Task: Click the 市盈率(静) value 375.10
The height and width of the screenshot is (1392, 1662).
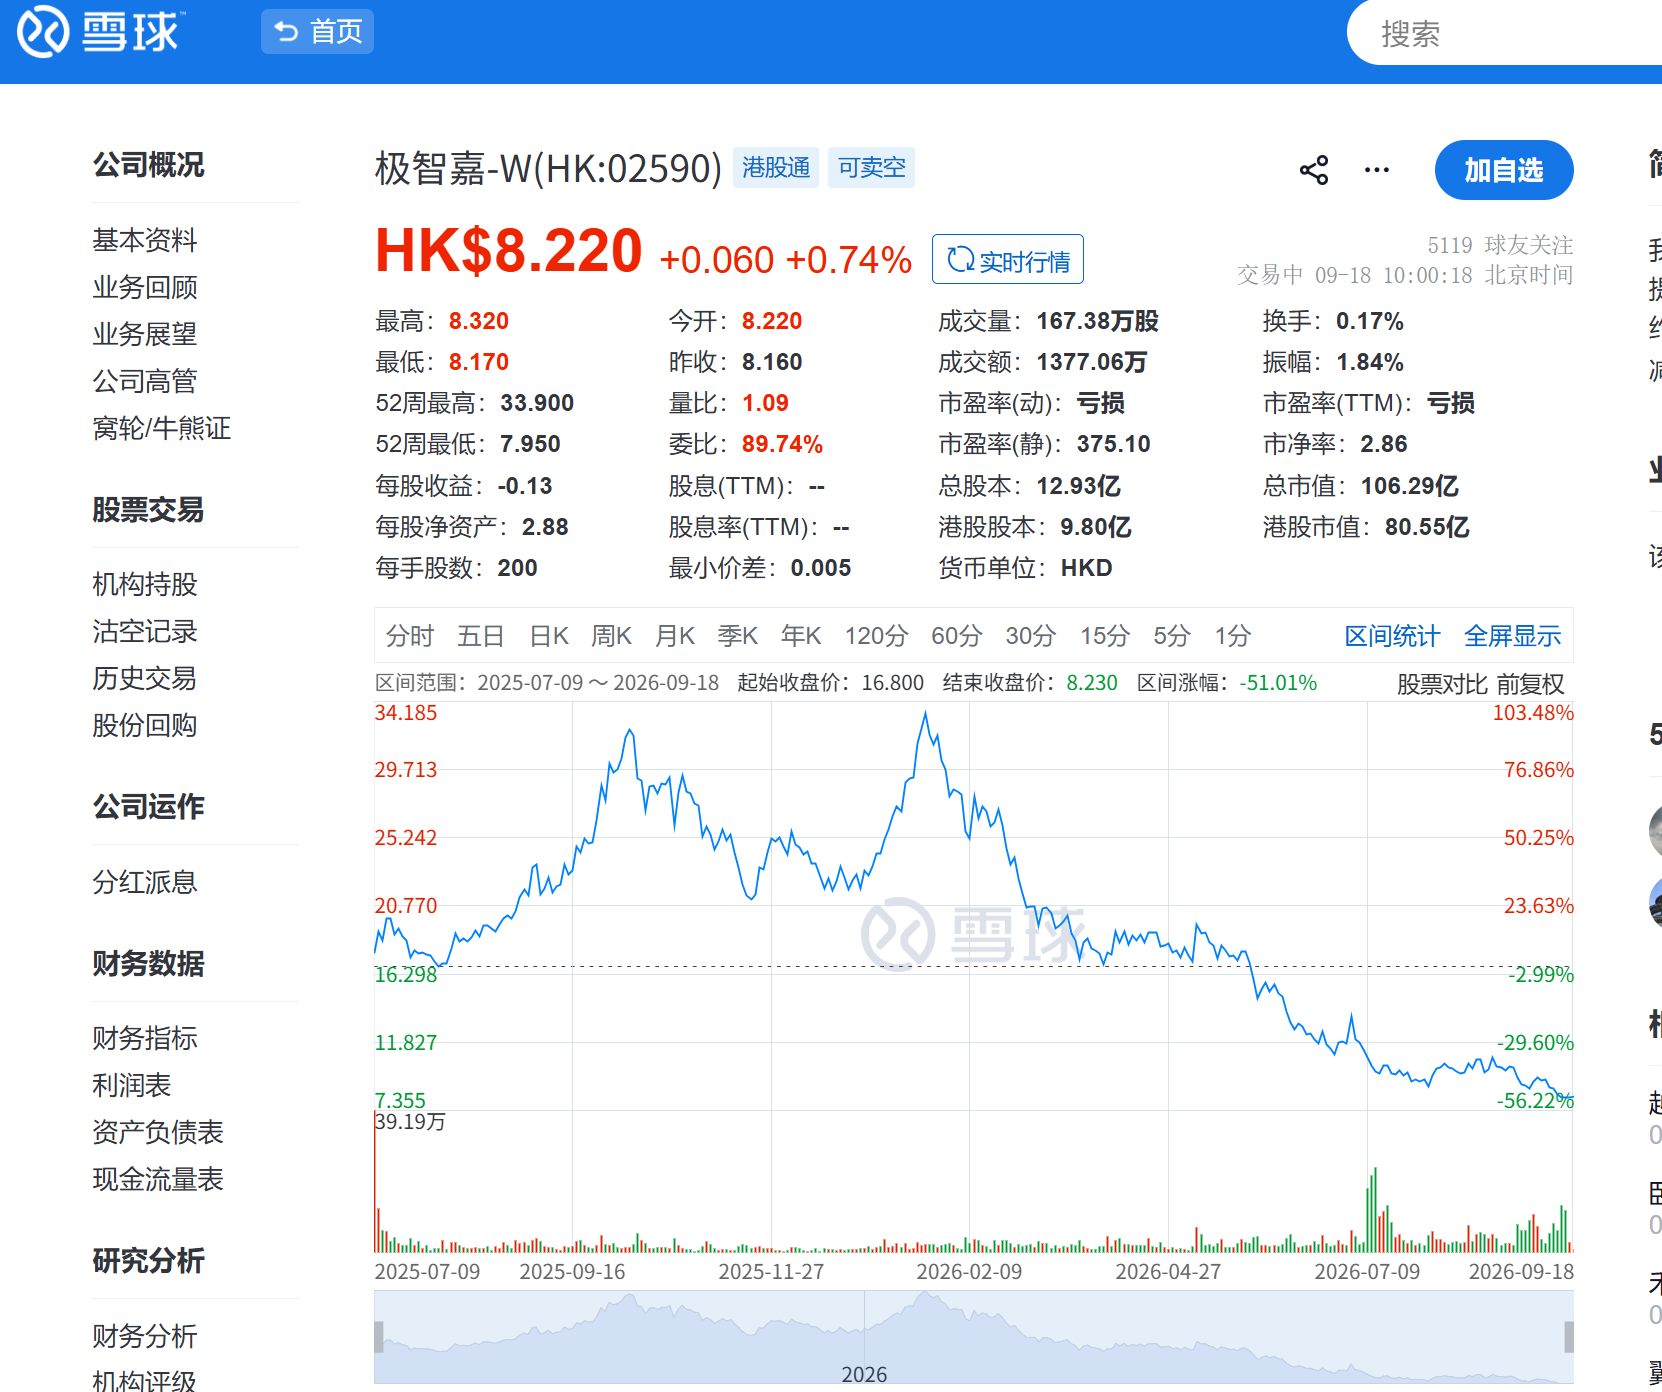Action: click(x=1114, y=444)
